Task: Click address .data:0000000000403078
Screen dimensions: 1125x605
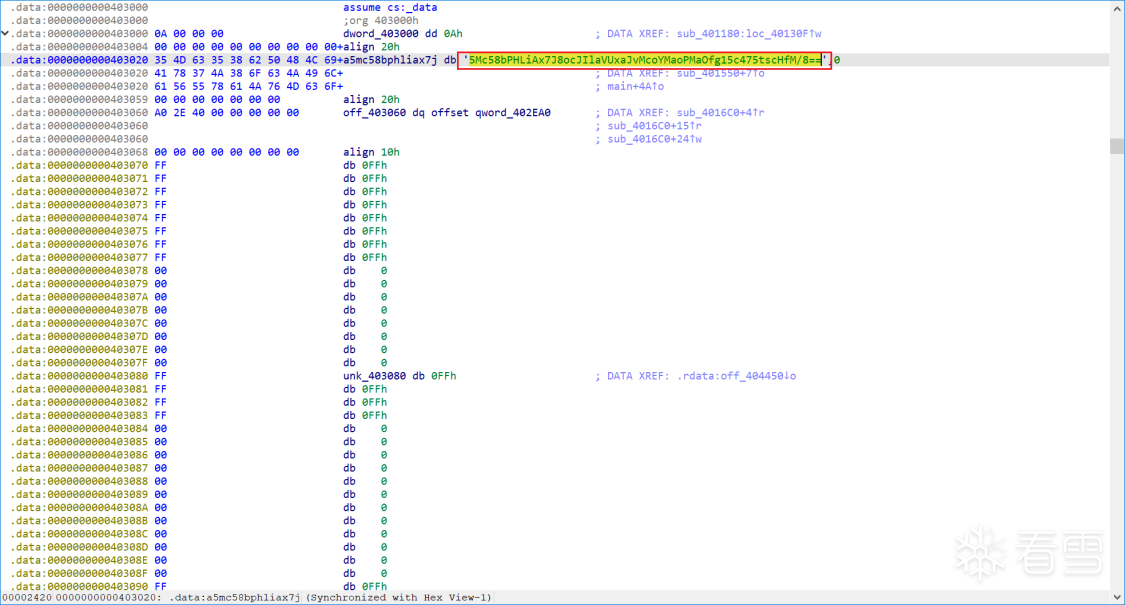Action: pos(79,271)
